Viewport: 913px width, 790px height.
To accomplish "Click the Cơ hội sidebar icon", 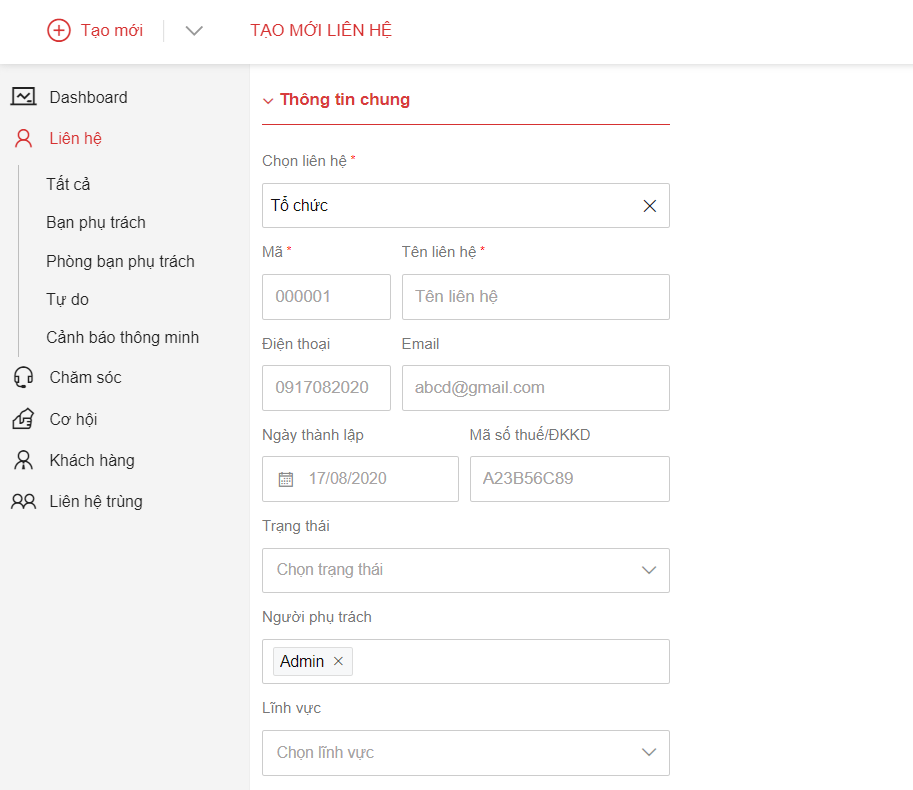I will [x=23, y=419].
